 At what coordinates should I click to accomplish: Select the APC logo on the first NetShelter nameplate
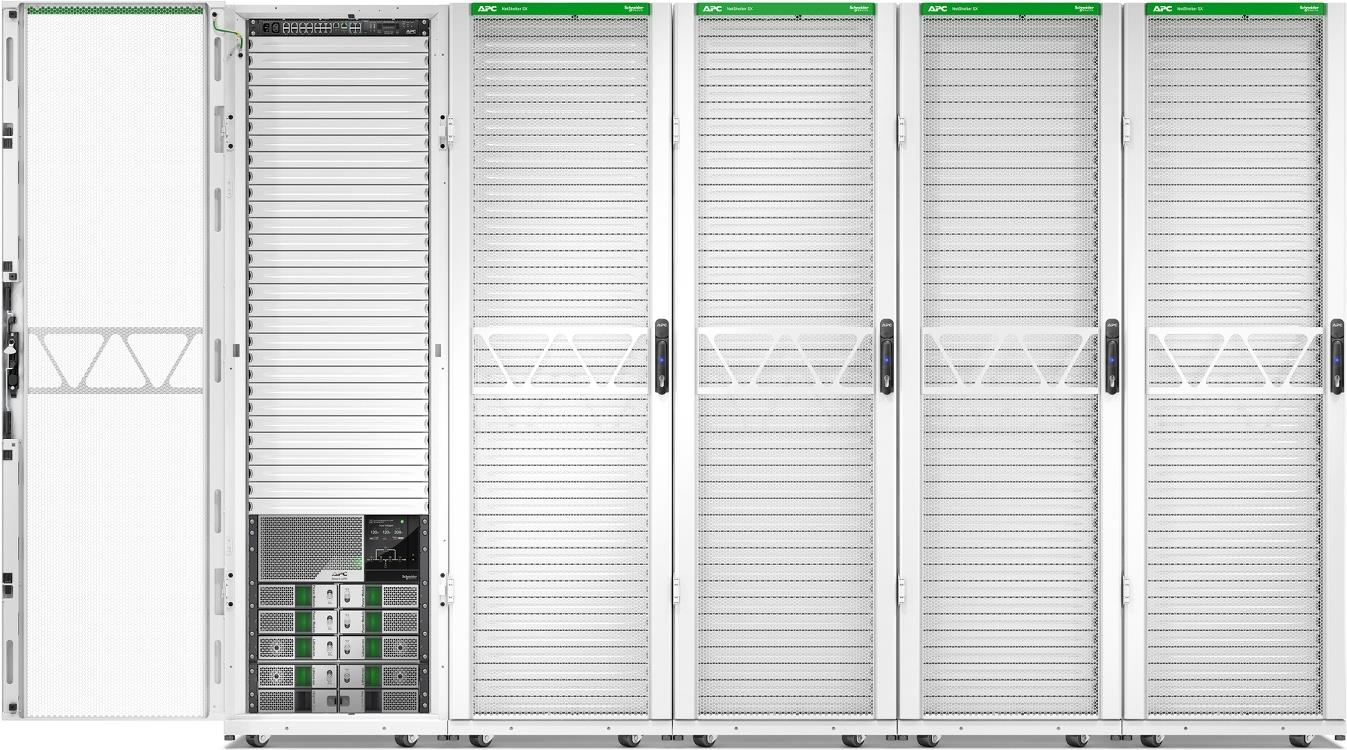pyautogui.click(x=488, y=8)
